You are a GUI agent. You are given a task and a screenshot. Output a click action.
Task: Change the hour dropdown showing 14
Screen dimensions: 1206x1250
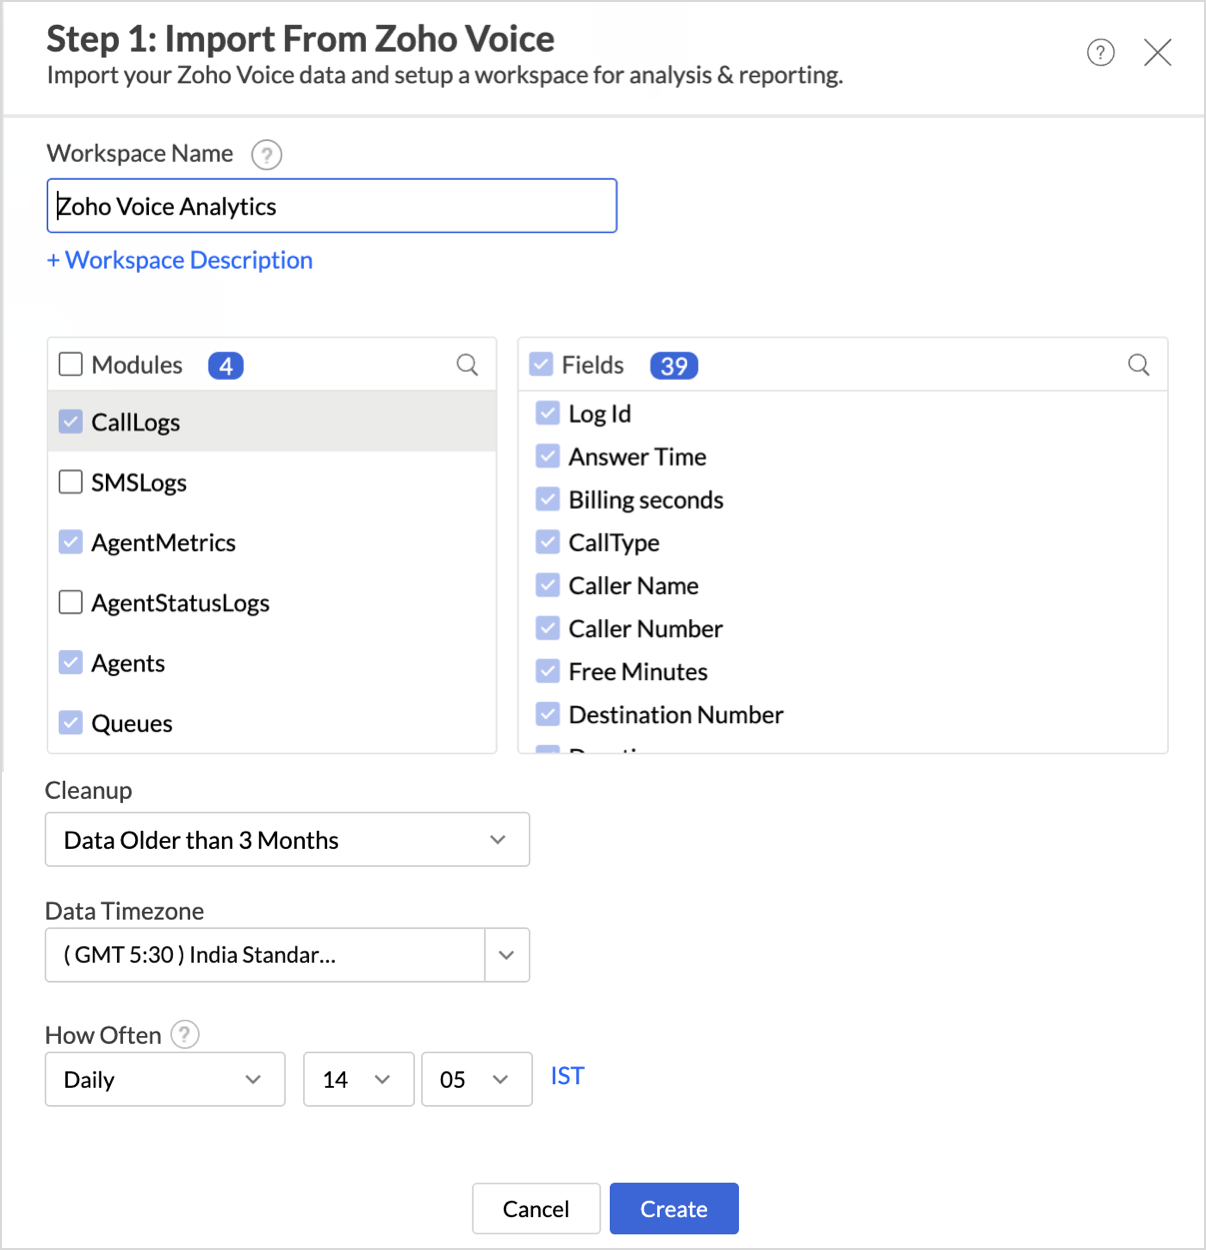click(x=358, y=1079)
